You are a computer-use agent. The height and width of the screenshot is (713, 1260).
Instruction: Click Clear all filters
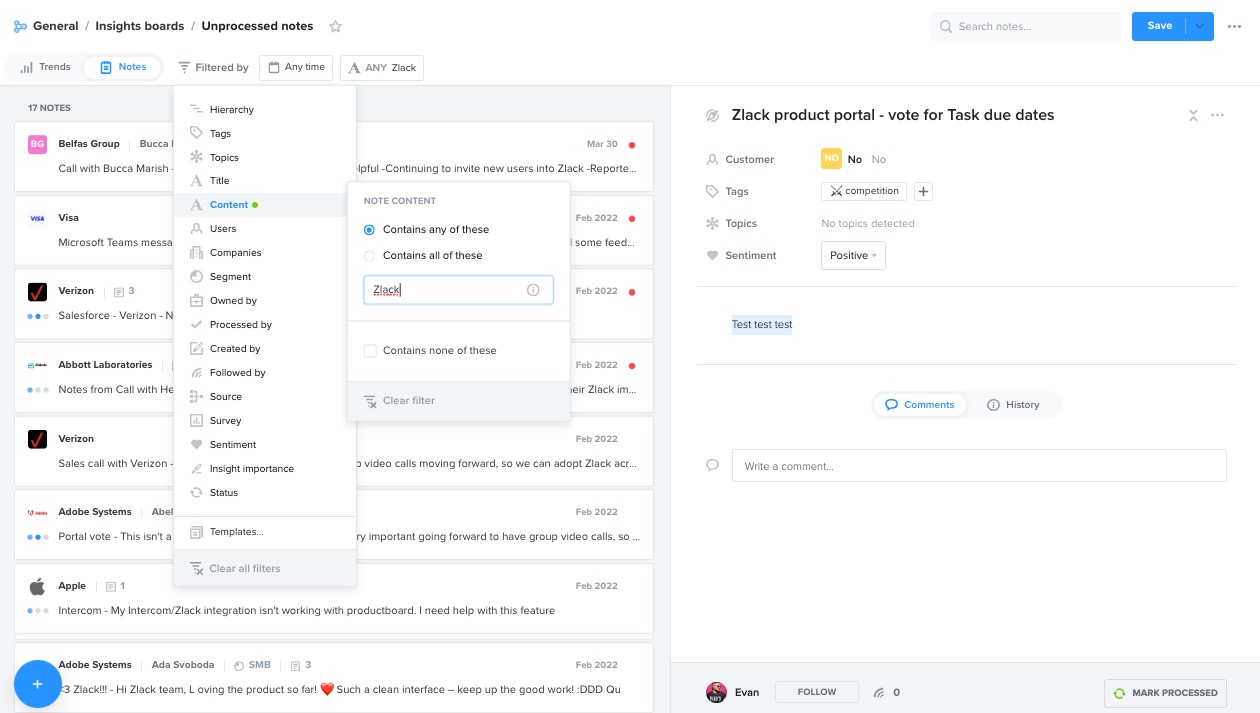264,568
